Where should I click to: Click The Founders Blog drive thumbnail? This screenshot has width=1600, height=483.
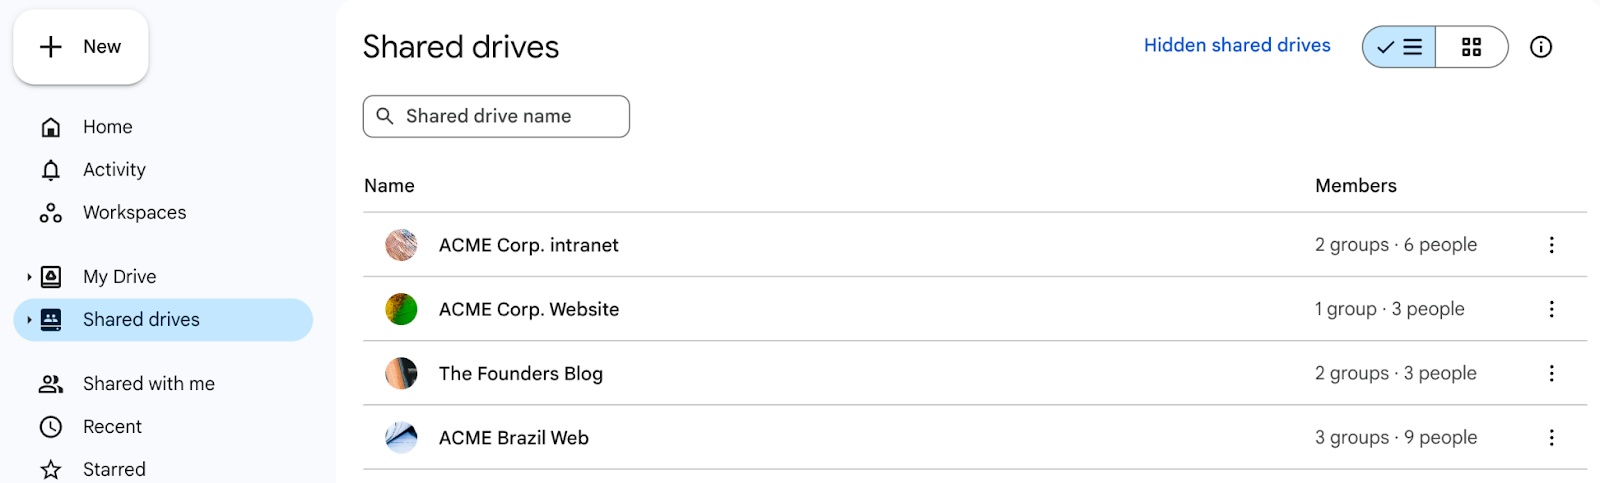click(x=401, y=373)
